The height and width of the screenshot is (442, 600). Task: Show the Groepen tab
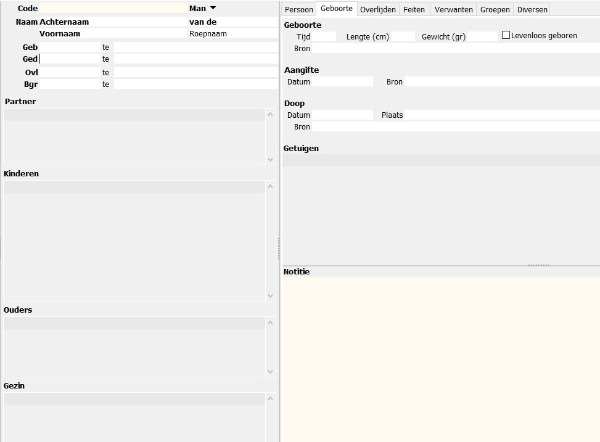pyautogui.click(x=495, y=9)
